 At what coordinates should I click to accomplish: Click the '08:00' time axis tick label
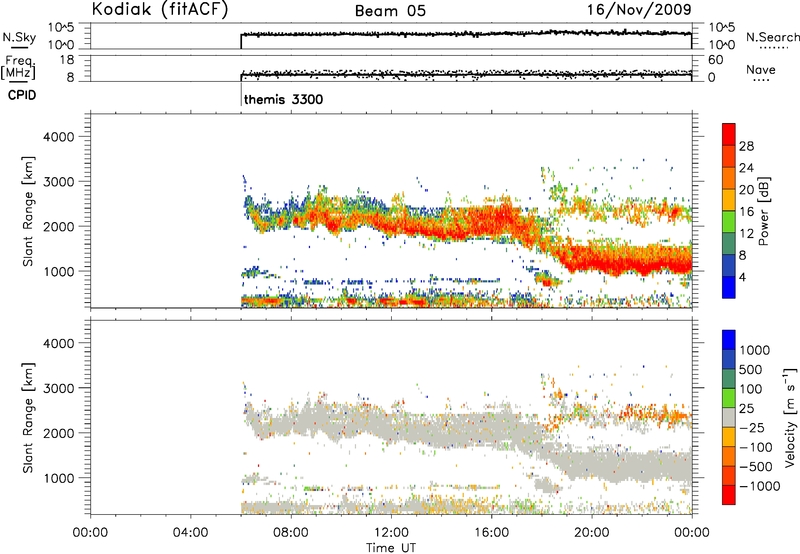tap(291, 533)
